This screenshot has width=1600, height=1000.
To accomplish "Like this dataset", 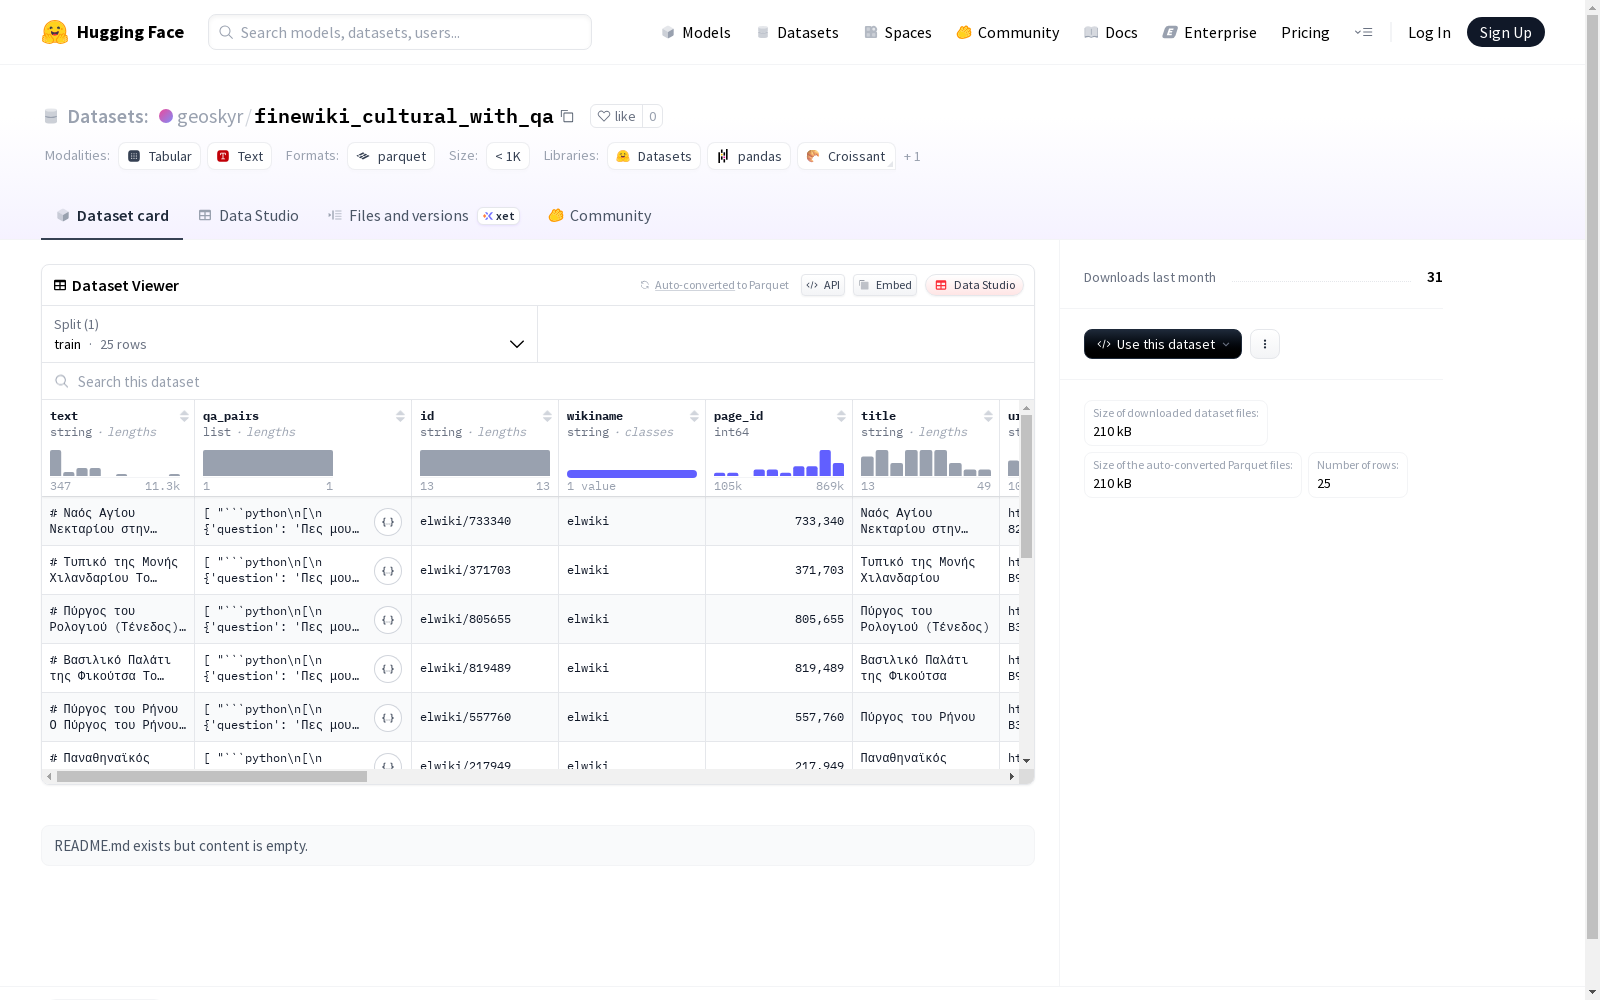I will pyautogui.click(x=616, y=116).
